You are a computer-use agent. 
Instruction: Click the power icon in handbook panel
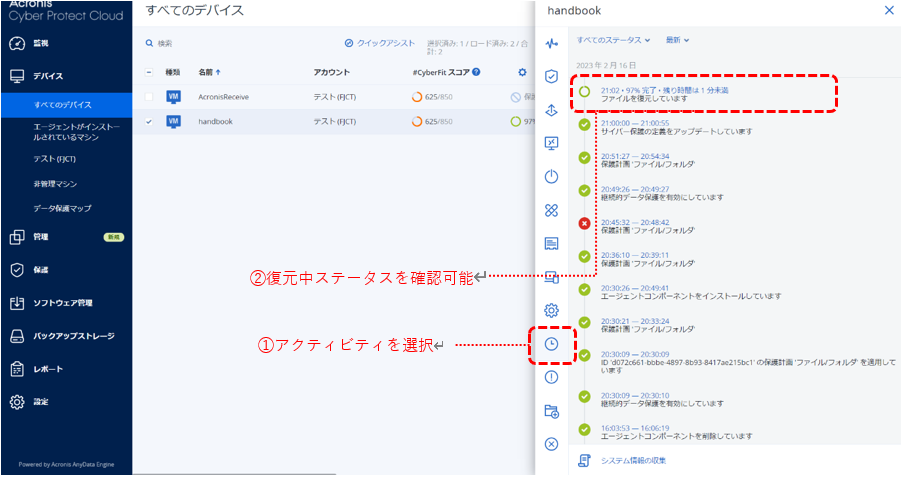(551, 177)
